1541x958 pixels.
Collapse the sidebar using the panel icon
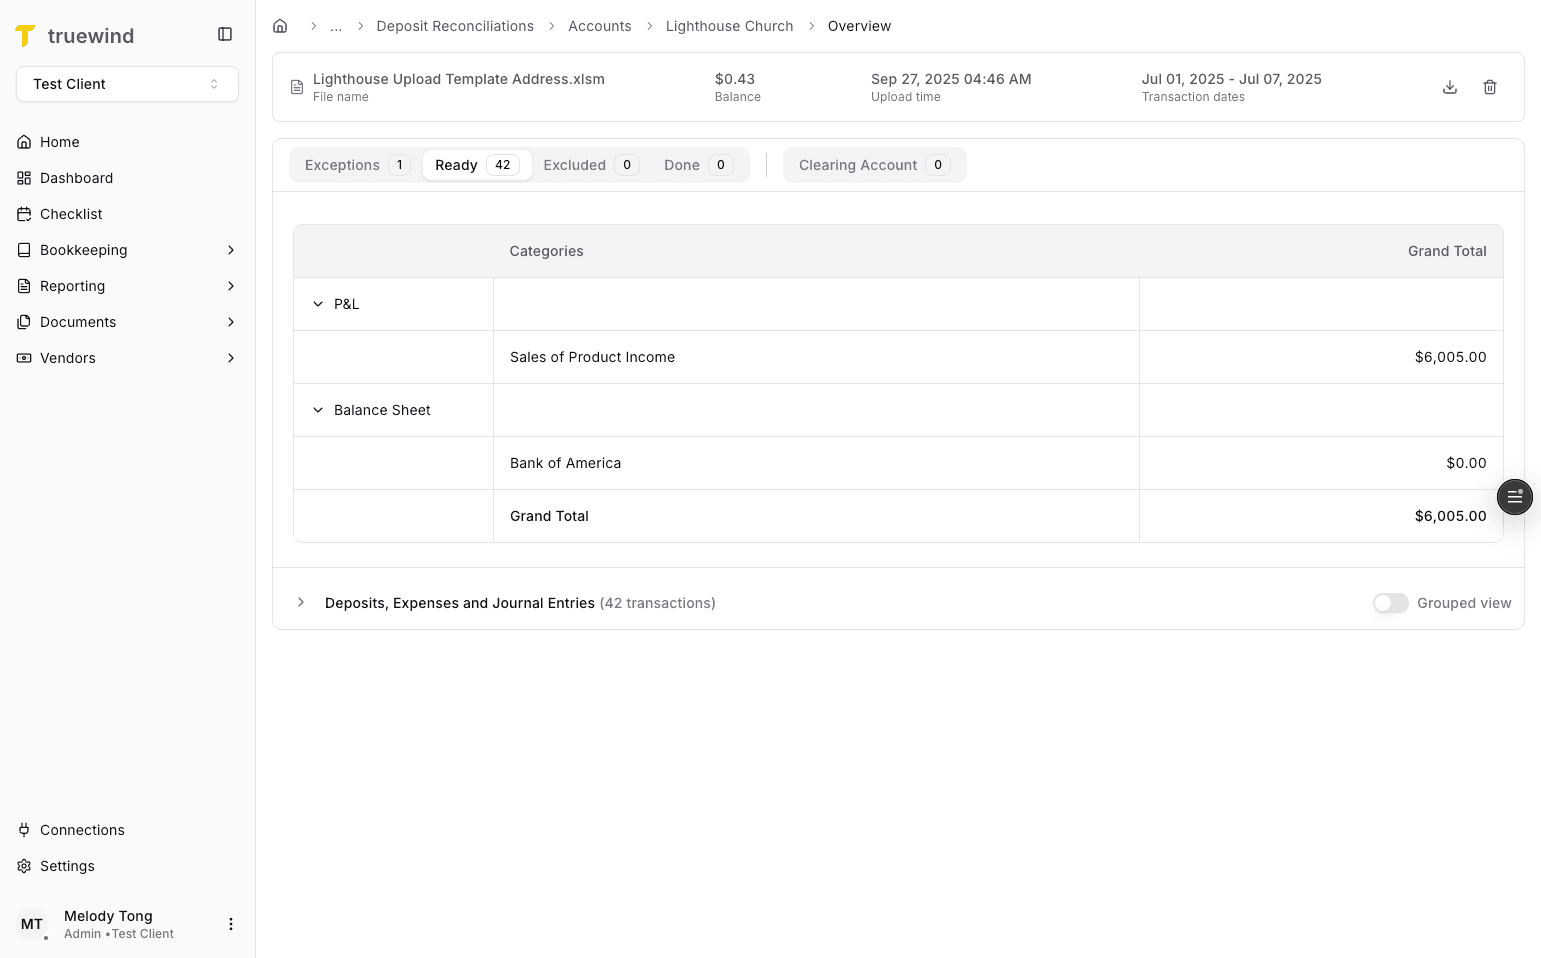[x=225, y=33]
